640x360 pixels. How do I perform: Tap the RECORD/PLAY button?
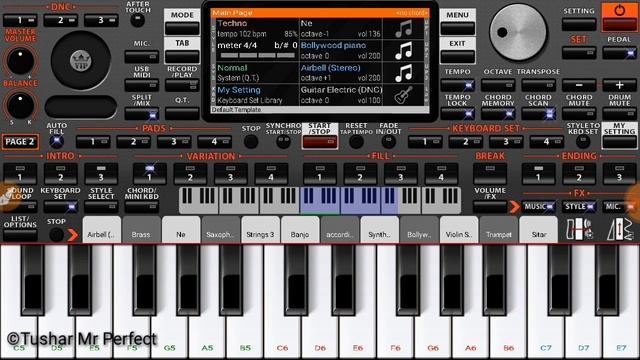pyautogui.click(x=182, y=85)
